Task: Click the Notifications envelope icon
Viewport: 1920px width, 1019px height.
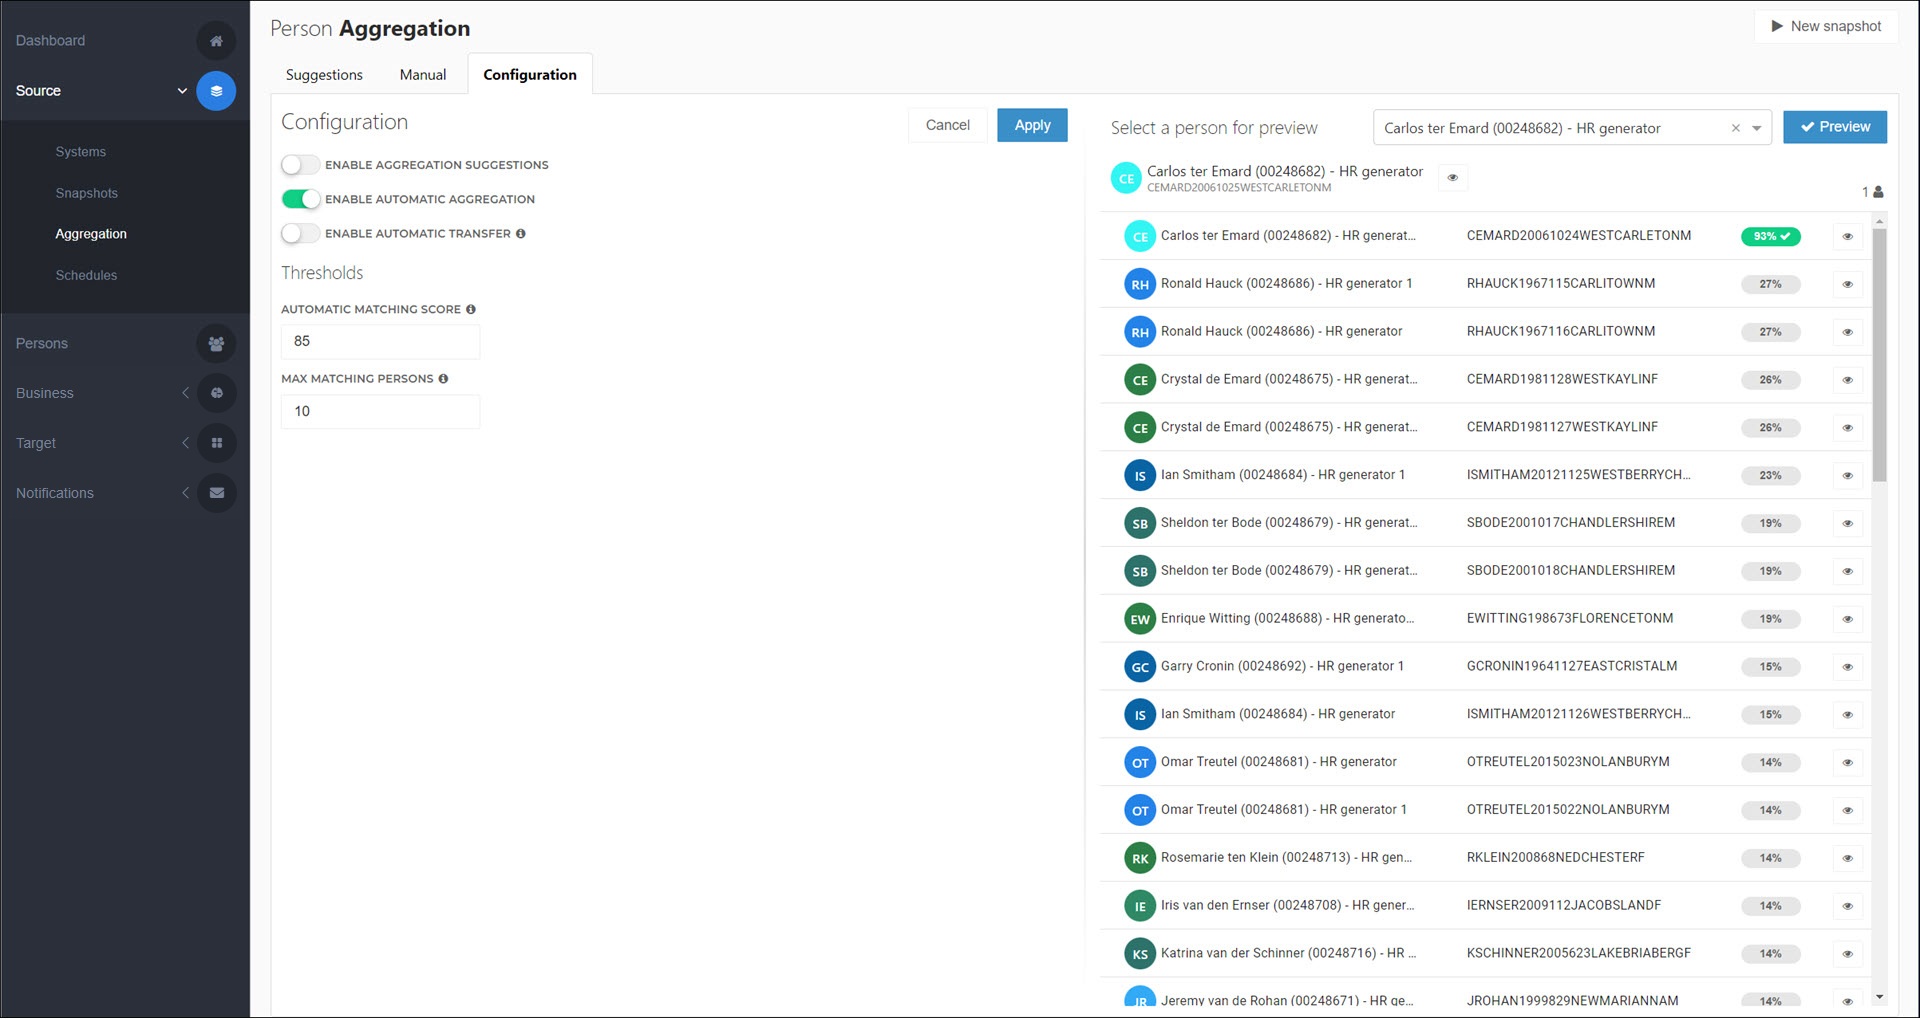Action: tap(216, 494)
